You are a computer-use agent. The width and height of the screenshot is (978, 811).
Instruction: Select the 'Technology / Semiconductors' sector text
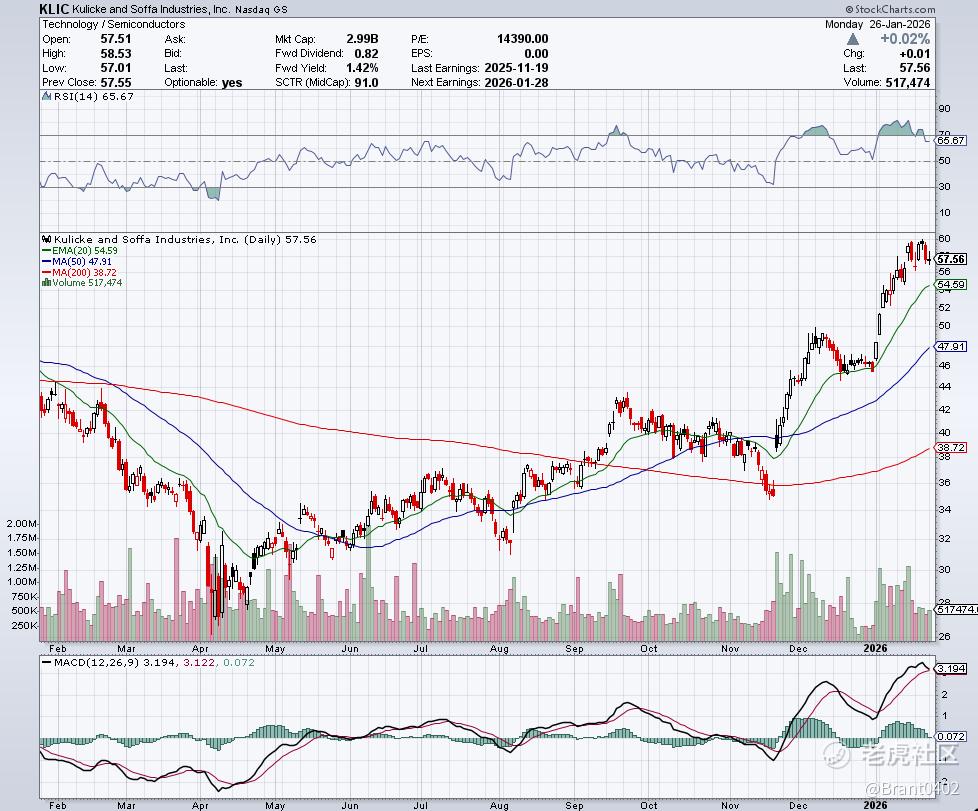[x=114, y=24]
